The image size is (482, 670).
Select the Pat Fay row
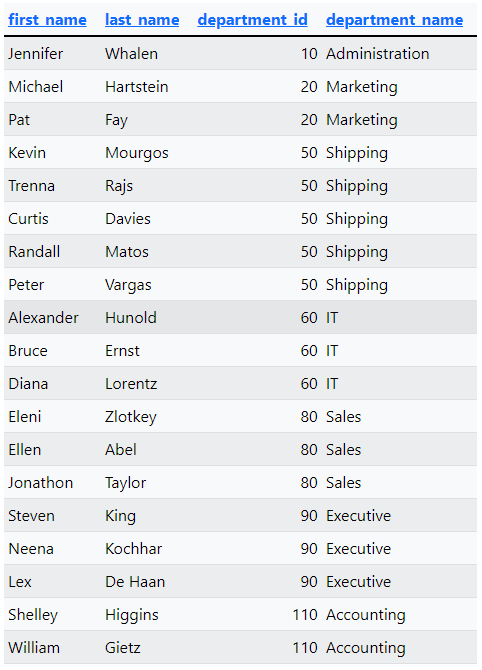pyautogui.click(x=241, y=120)
